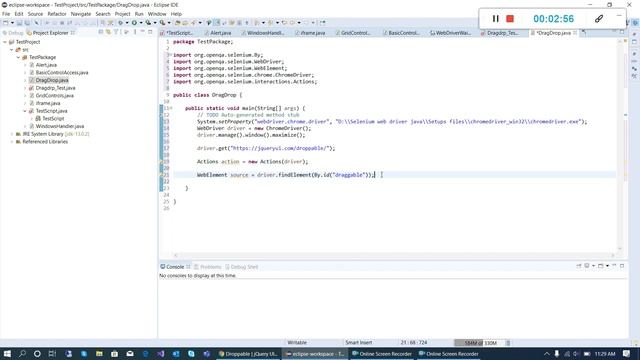640x360 pixels.
Task: Open the Window menu
Action: point(157,14)
